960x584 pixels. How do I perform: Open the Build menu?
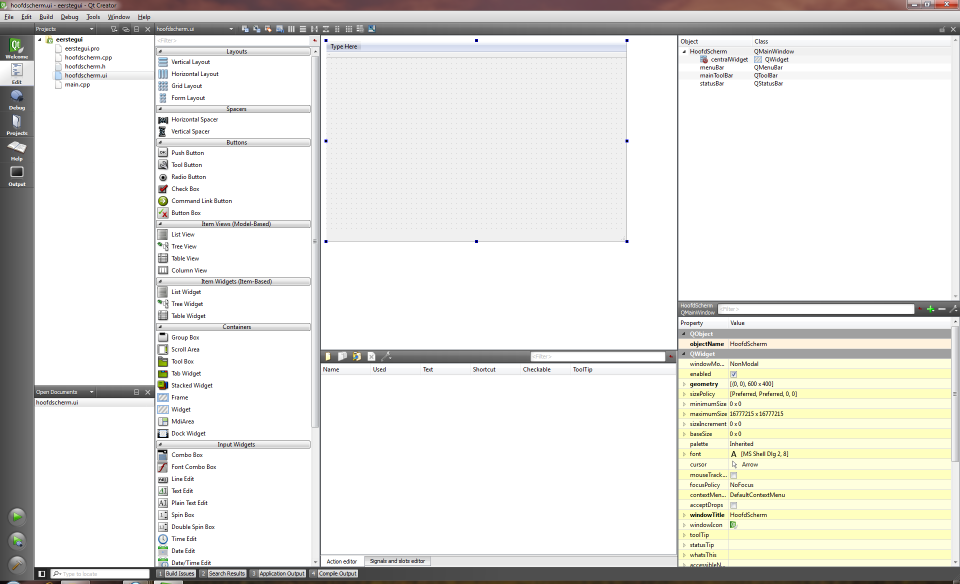point(46,17)
